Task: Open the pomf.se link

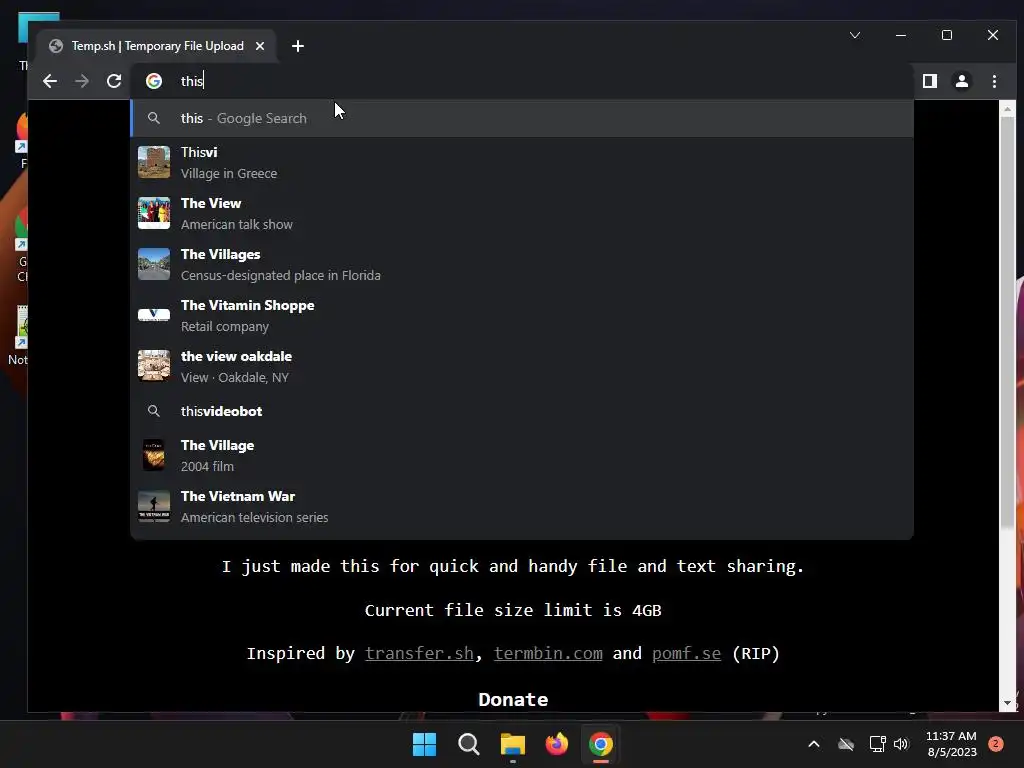Action: pos(686,653)
